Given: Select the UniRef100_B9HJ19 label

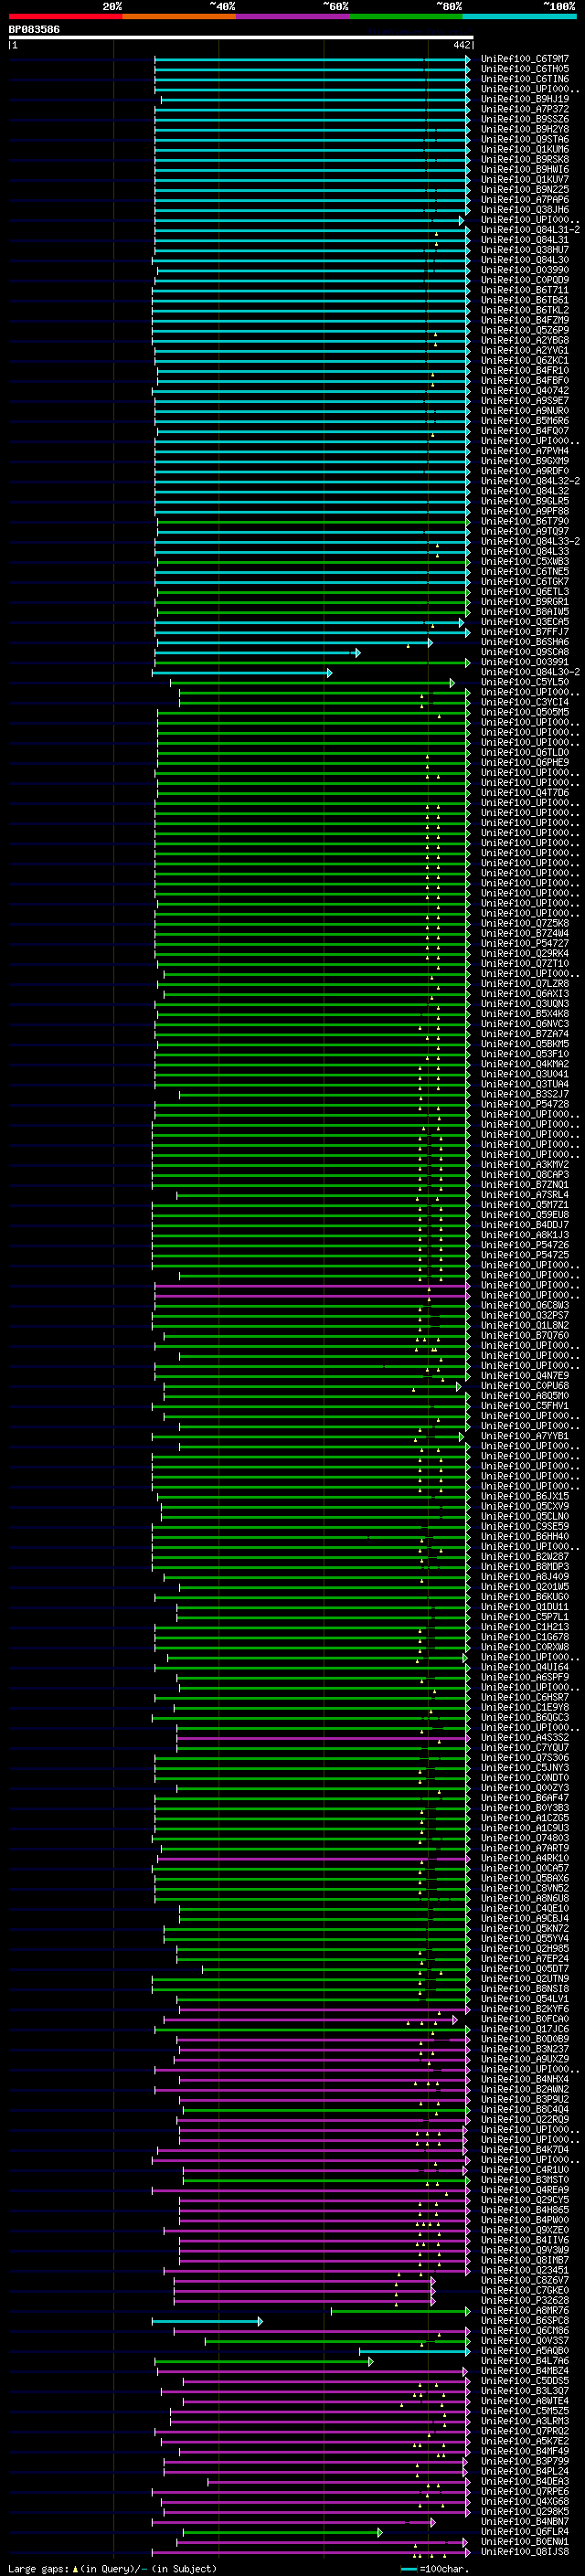Looking at the screenshot, I should pyautogui.click(x=524, y=99).
